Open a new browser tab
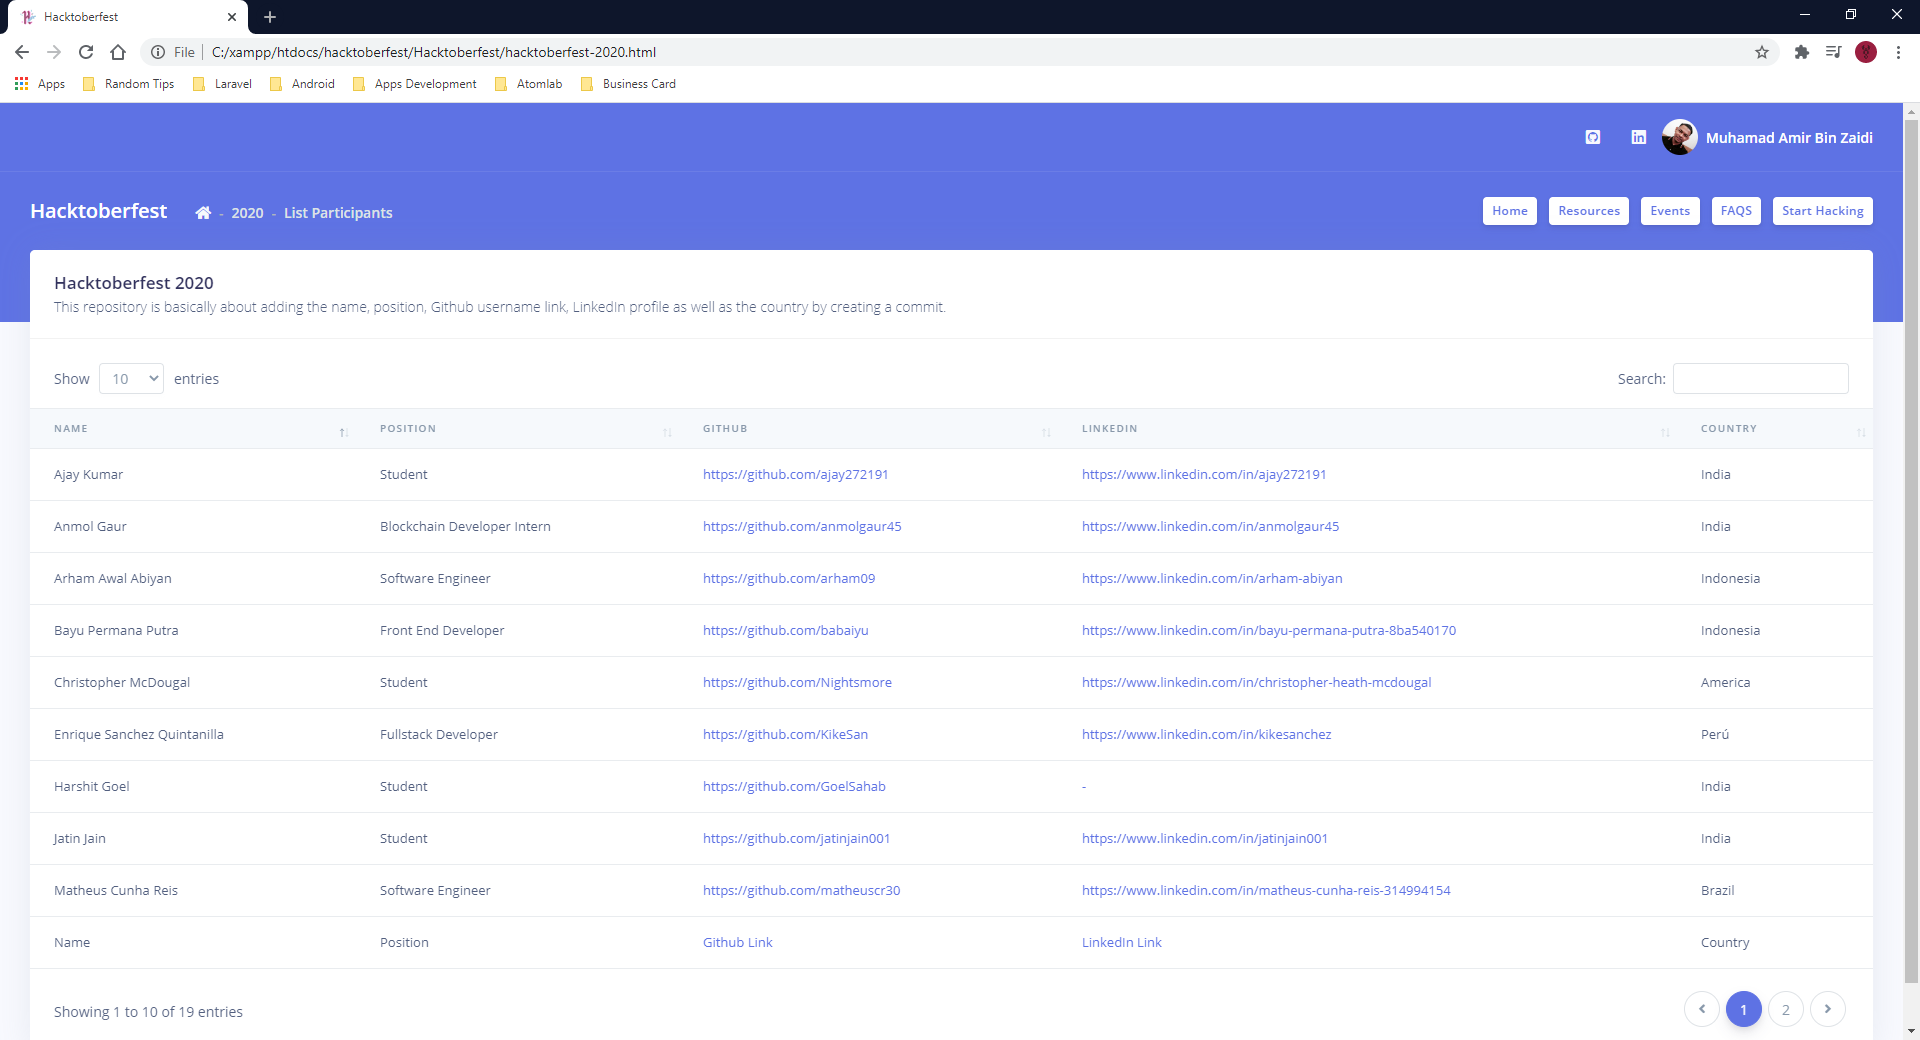Image resolution: width=1920 pixels, height=1040 pixels. (x=270, y=17)
